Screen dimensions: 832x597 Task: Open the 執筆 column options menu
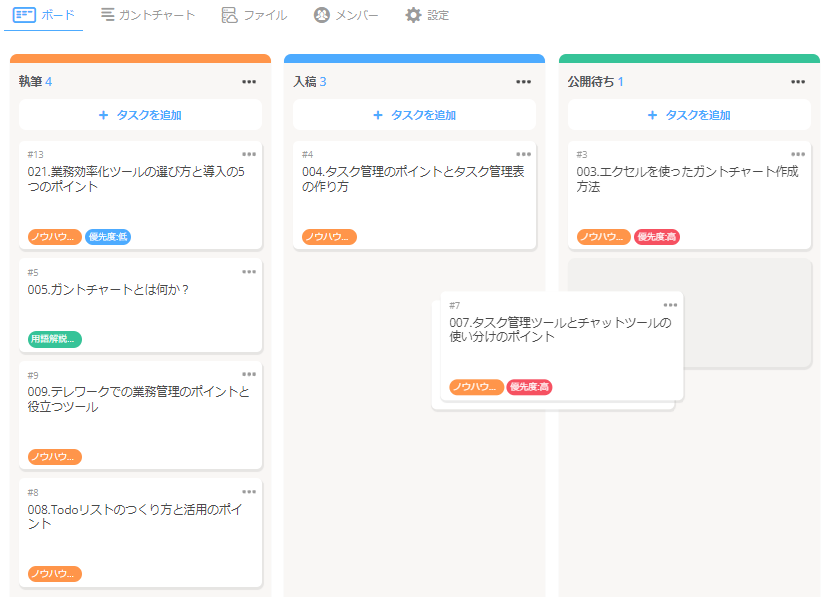pyautogui.click(x=249, y=82)
